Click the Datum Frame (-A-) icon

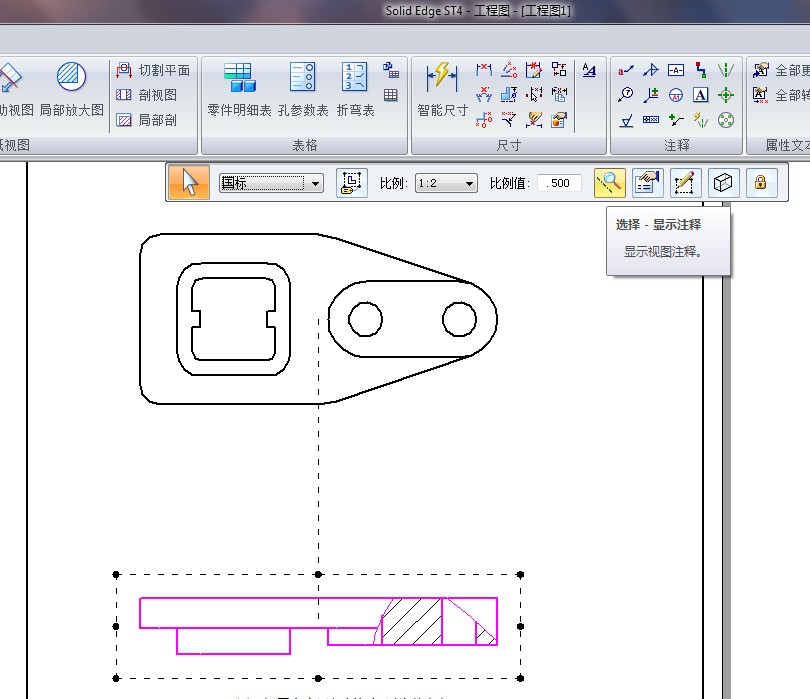[676, 70]
